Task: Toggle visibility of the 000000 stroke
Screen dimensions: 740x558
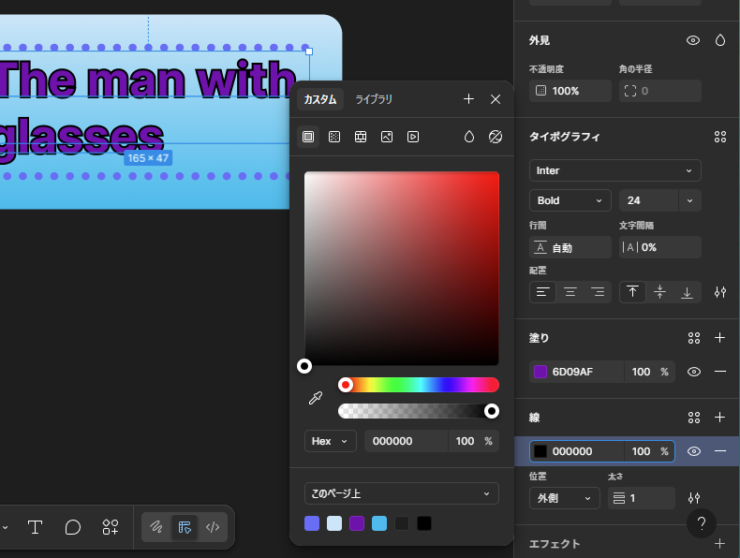Action: click(x=694, y=451)
